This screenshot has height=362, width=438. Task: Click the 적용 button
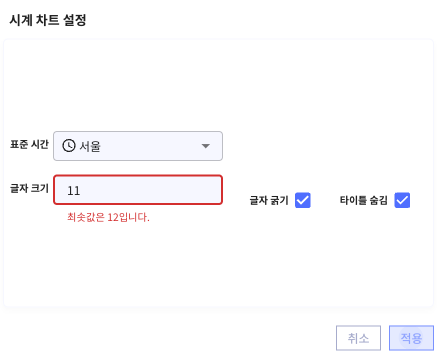tap(411, 338)
